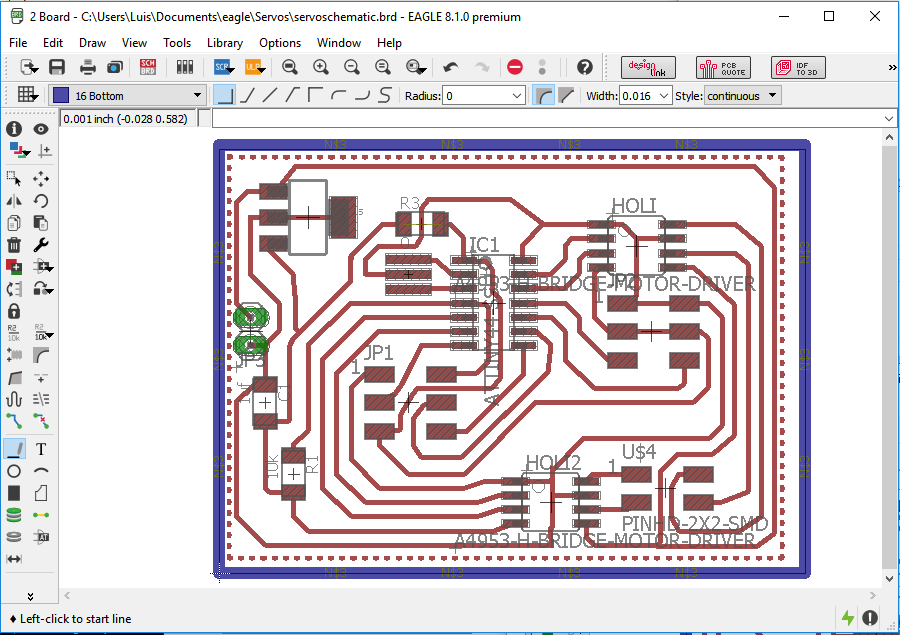Open the Help question mark icon
This screenshot has width=900, height=635.
(x=584, y=68)
